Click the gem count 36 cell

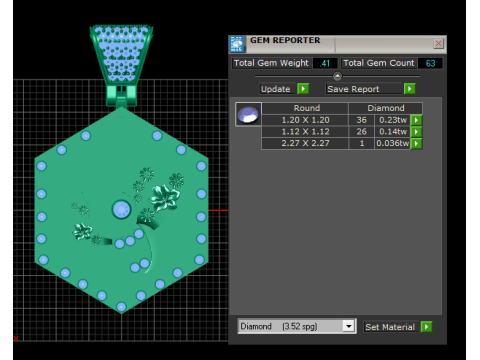pos(362,120)
